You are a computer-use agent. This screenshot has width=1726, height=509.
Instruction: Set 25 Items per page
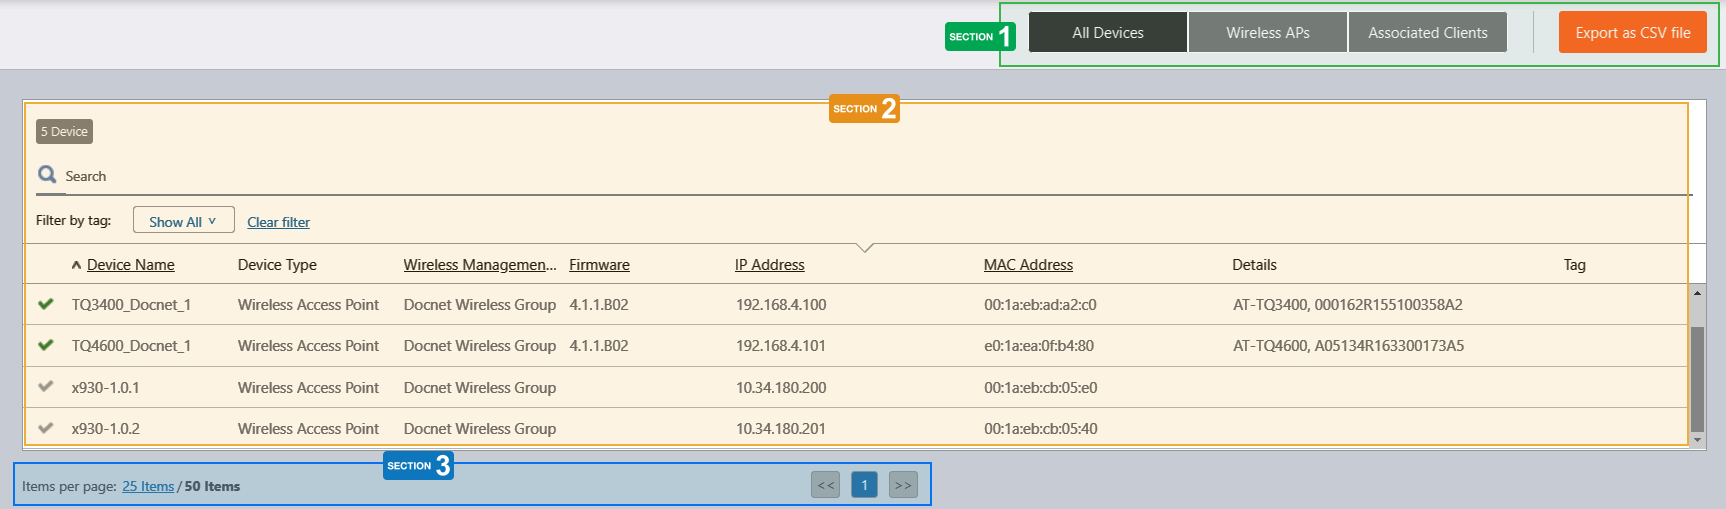148,486
